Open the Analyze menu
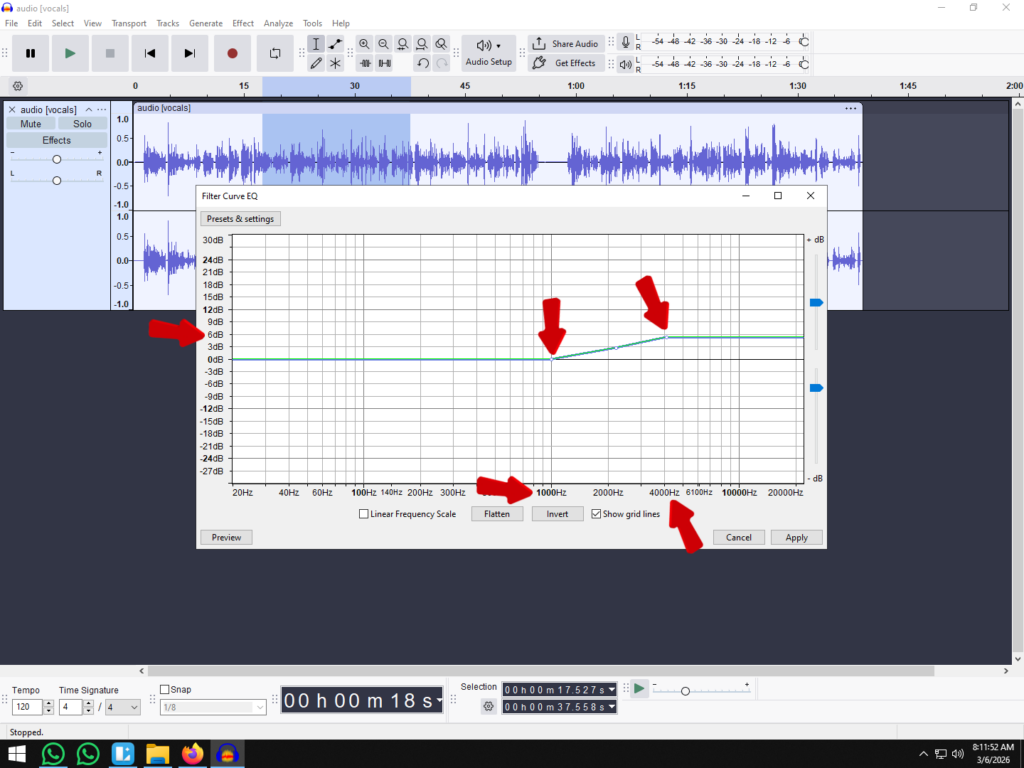Viewport: 1024px width, 768px height. pyautogui.click(x=278, y=23)
